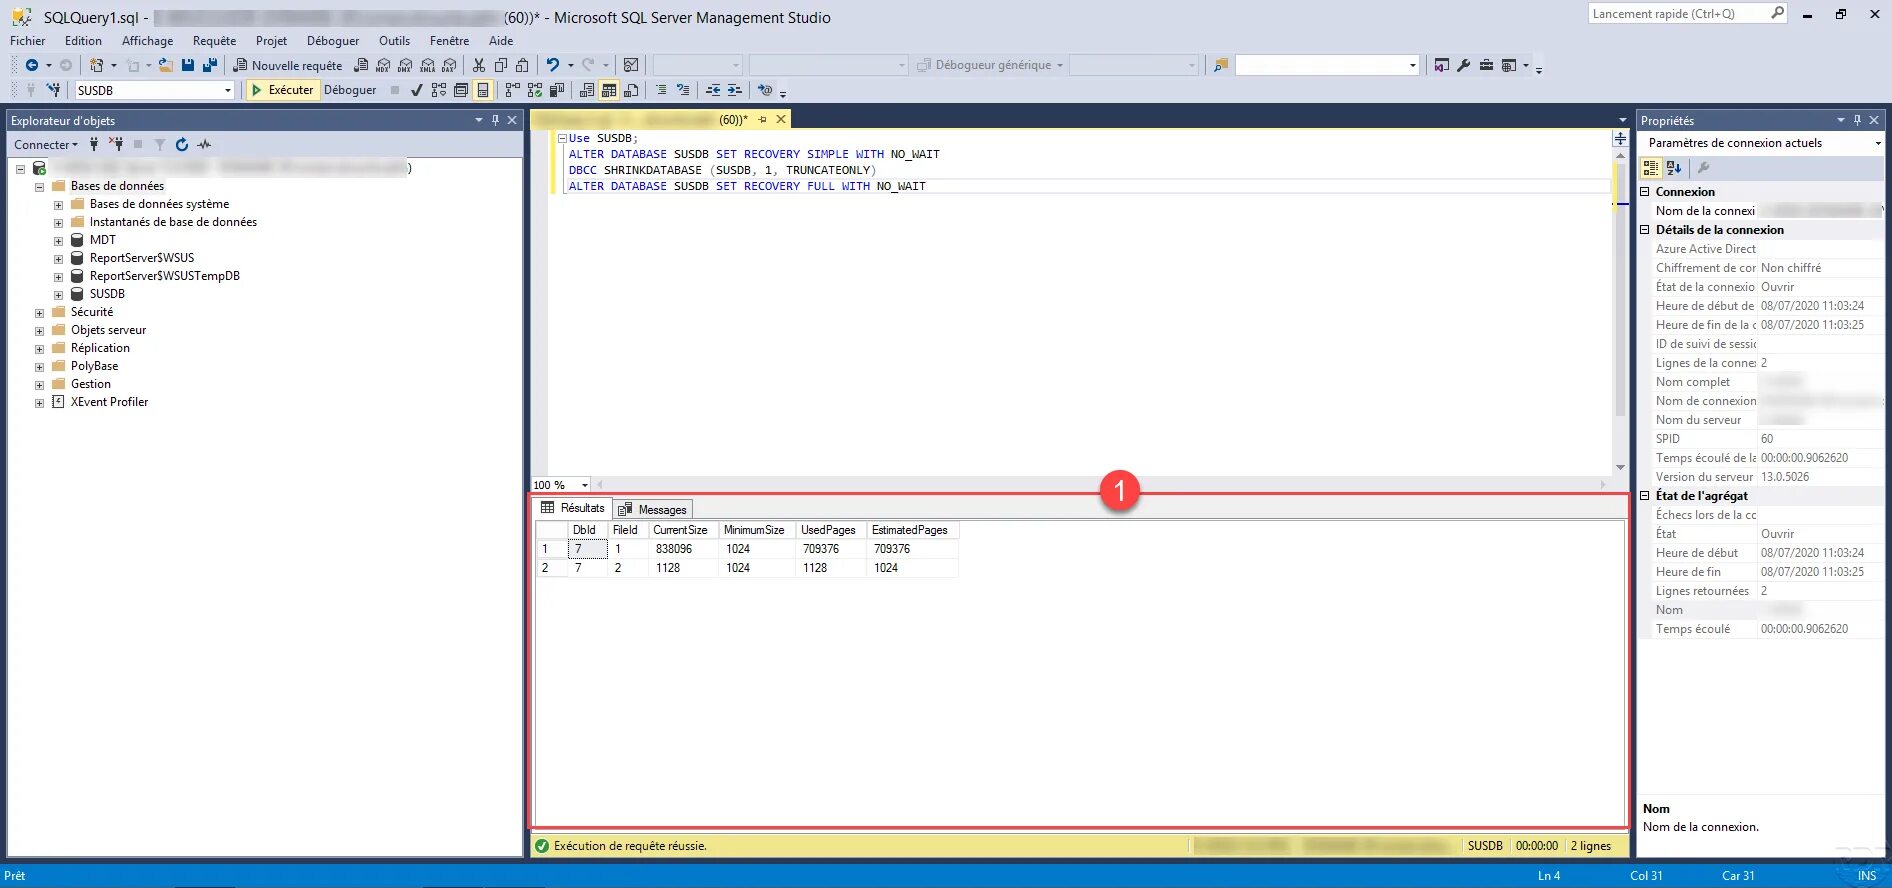Click Déboguer in the SQL toolbar
The height and width of the screenshot is (888, 1892).
point(350,90)
